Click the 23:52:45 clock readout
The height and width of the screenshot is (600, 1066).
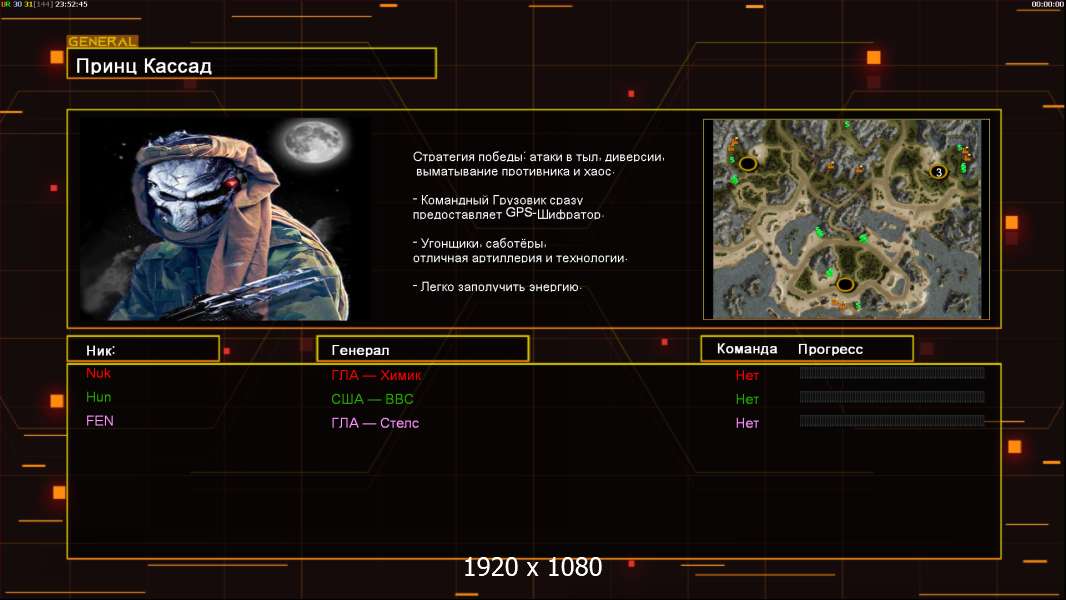coord(71,4)
